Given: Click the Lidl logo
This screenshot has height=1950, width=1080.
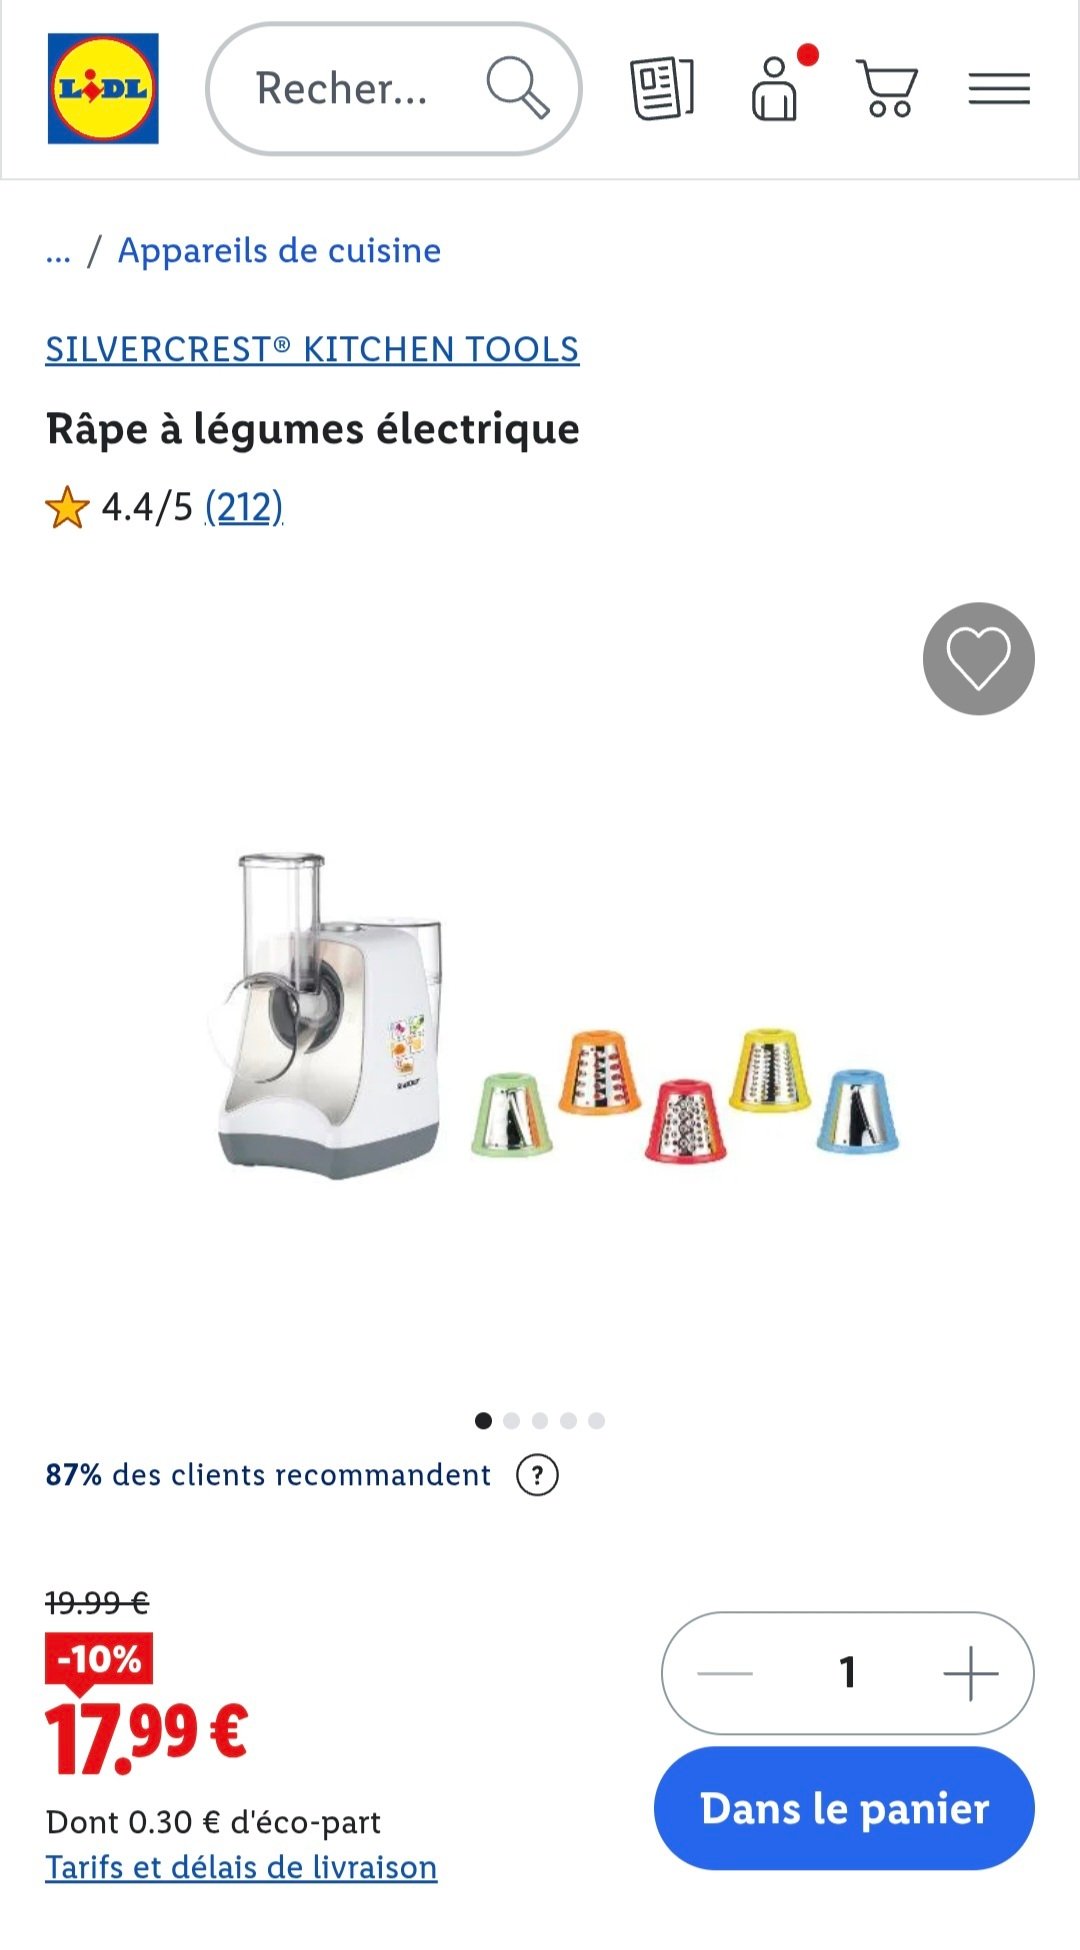Looking at the screenshot, I should pos(103,89).
